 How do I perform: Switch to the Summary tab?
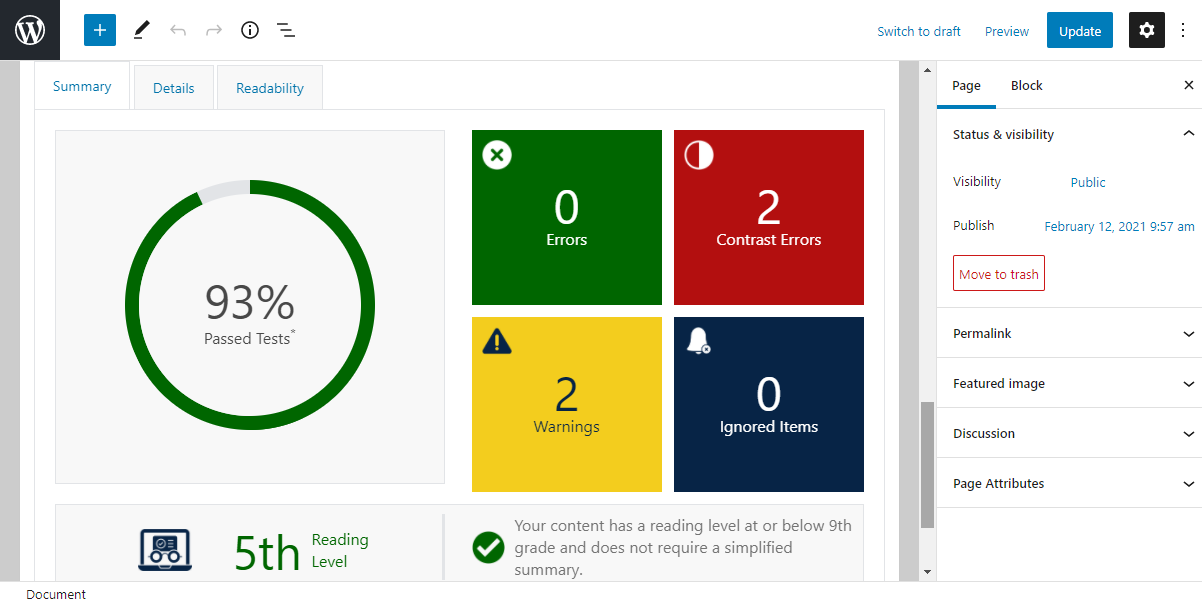tap(82, 86)
